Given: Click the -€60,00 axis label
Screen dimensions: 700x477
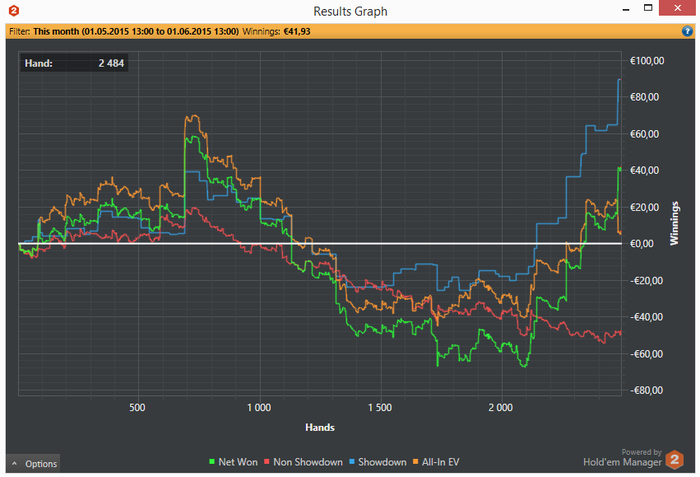Looking at the screenshot, I should [646, 353].
